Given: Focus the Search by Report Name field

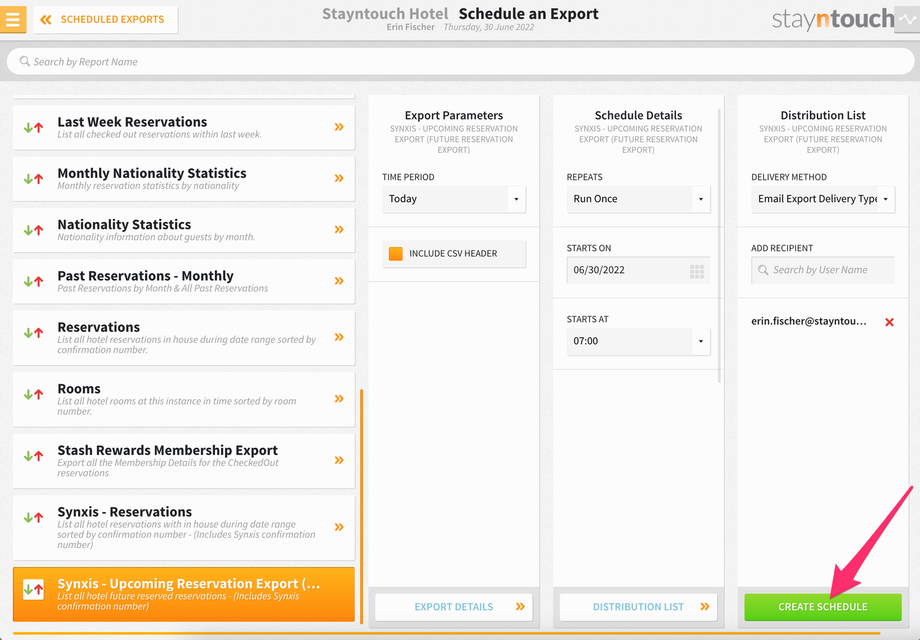Looking at the screenshot, I should click(460, 62).
